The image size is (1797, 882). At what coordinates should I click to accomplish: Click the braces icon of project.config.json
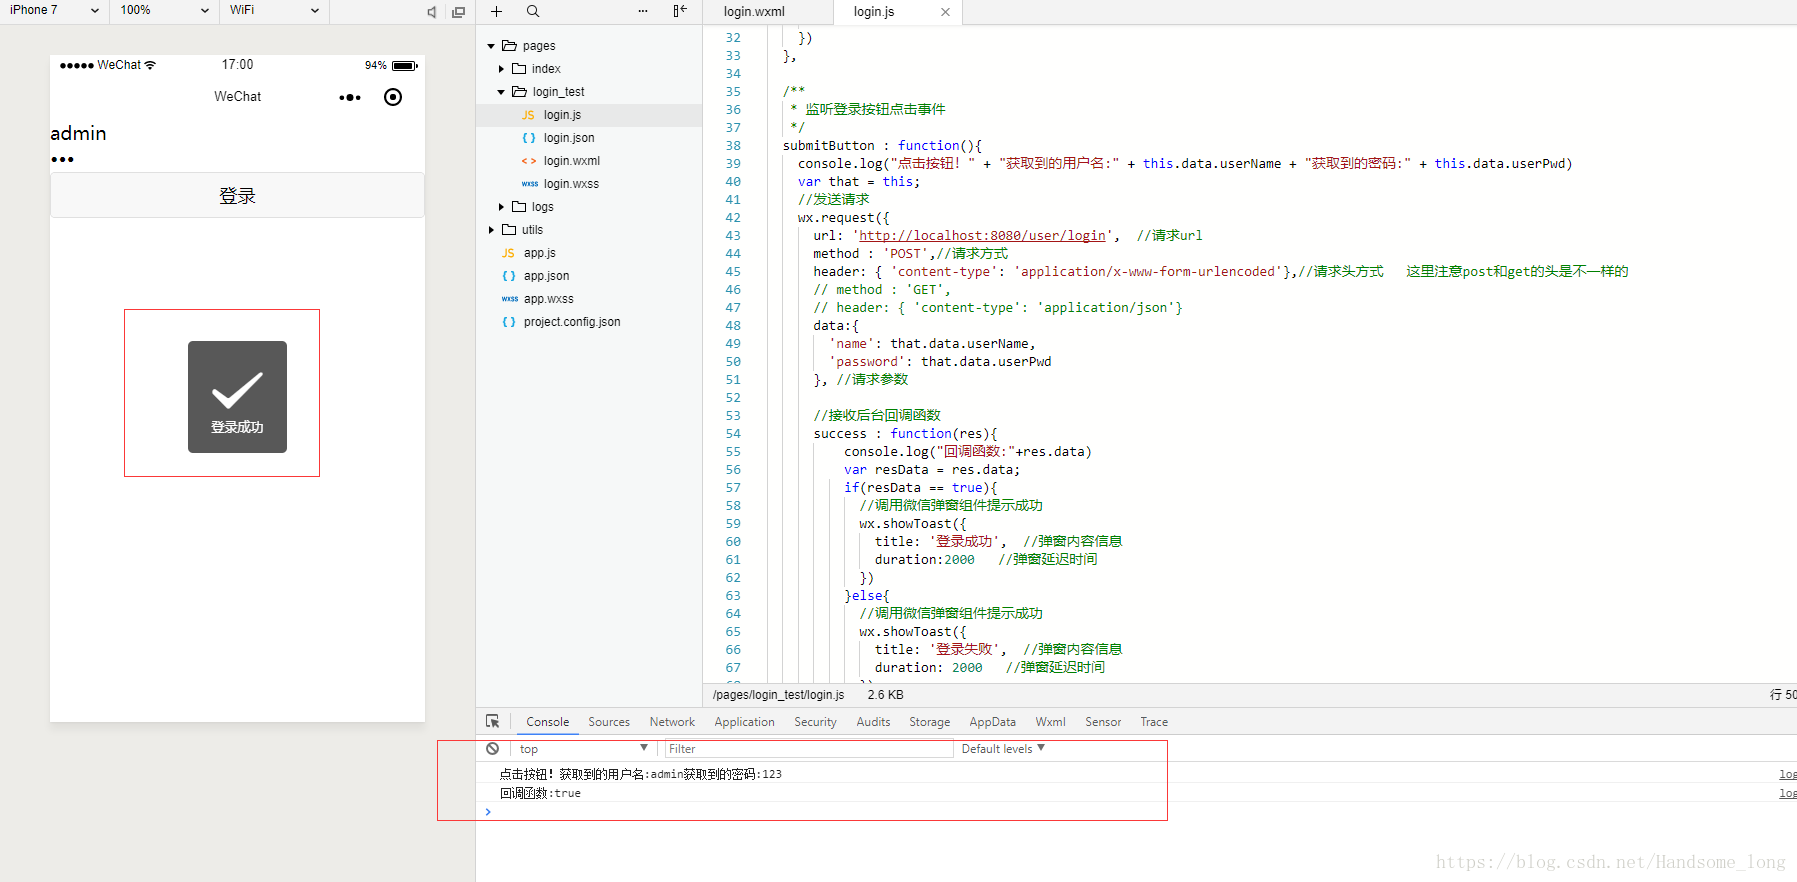[509, 322]
